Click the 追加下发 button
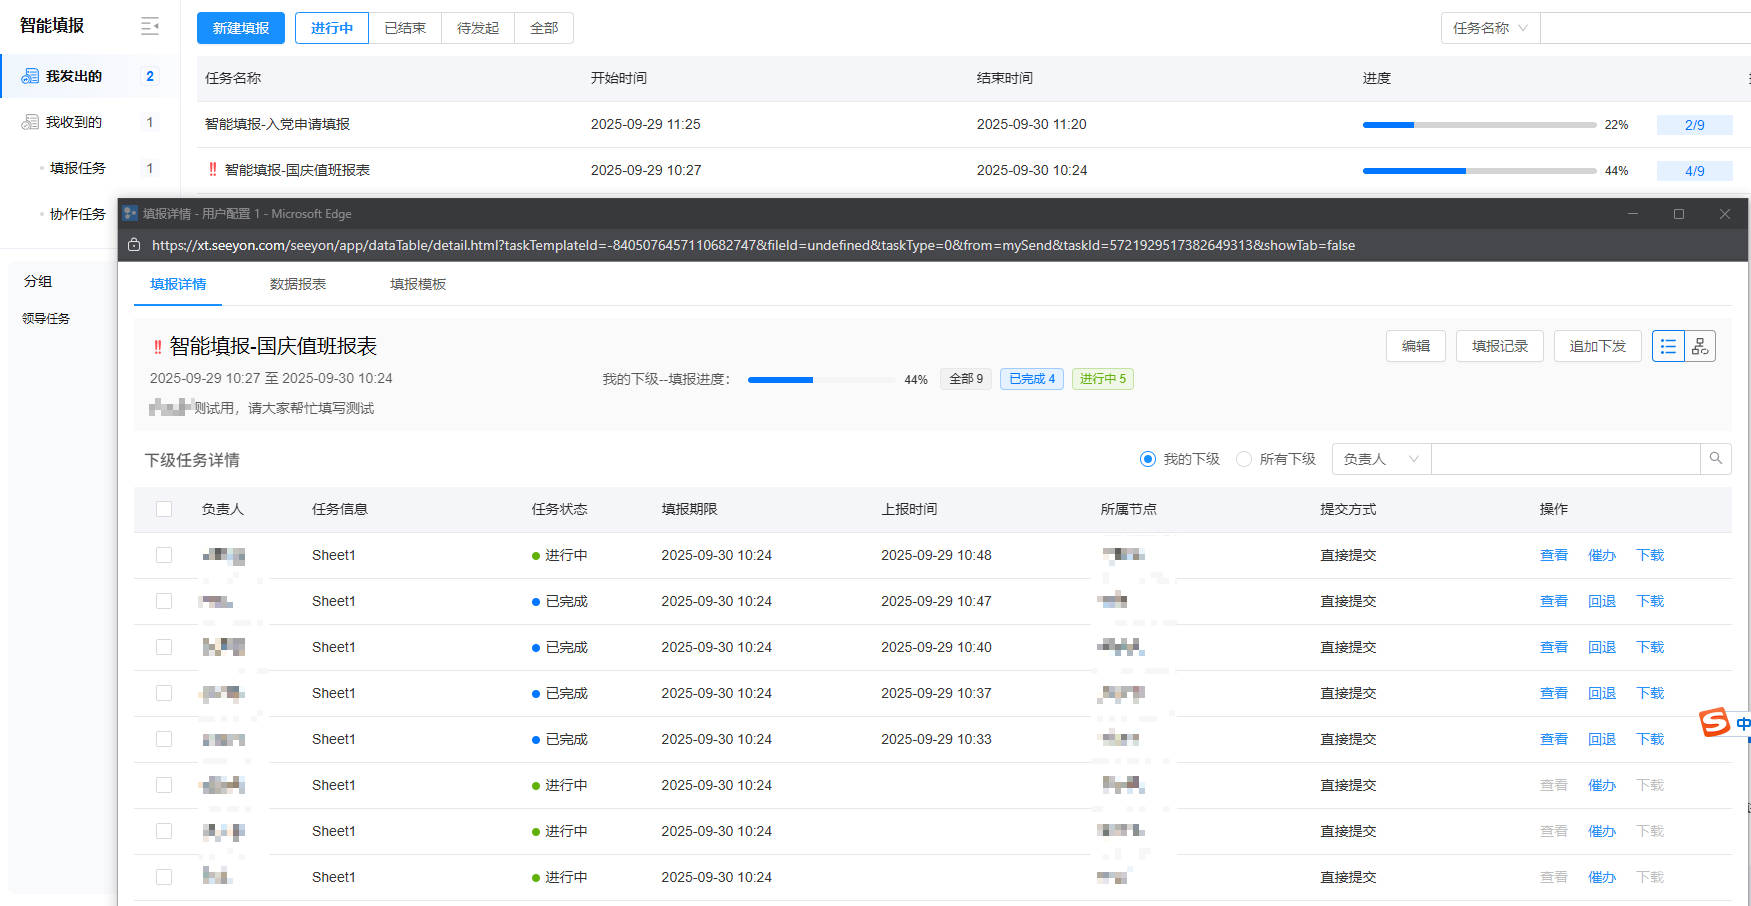Image resolution: width=1751 pixels, height=906 pixels. tap(1597, 346)
